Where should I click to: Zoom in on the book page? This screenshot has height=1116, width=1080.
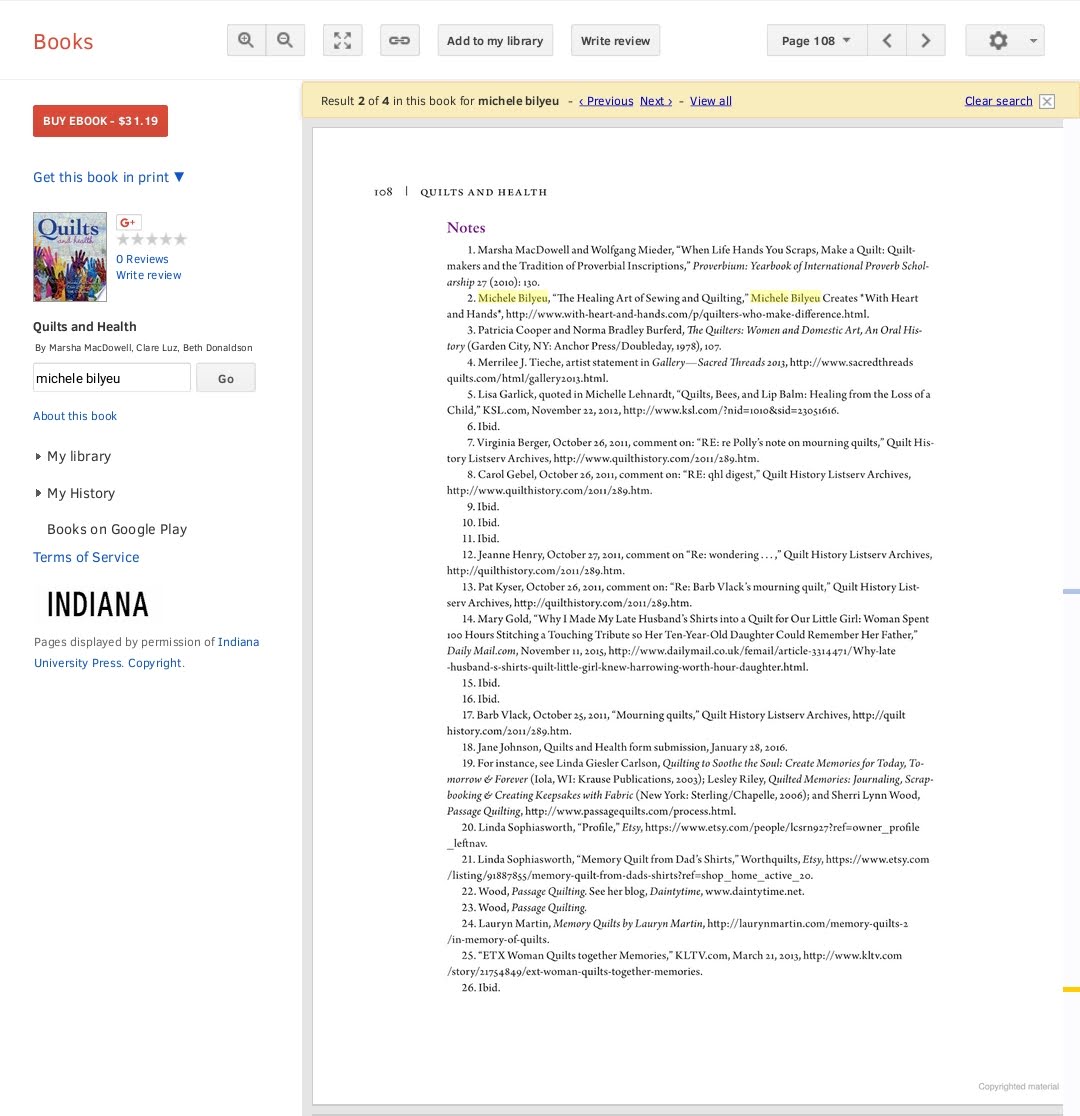[246, 41]
